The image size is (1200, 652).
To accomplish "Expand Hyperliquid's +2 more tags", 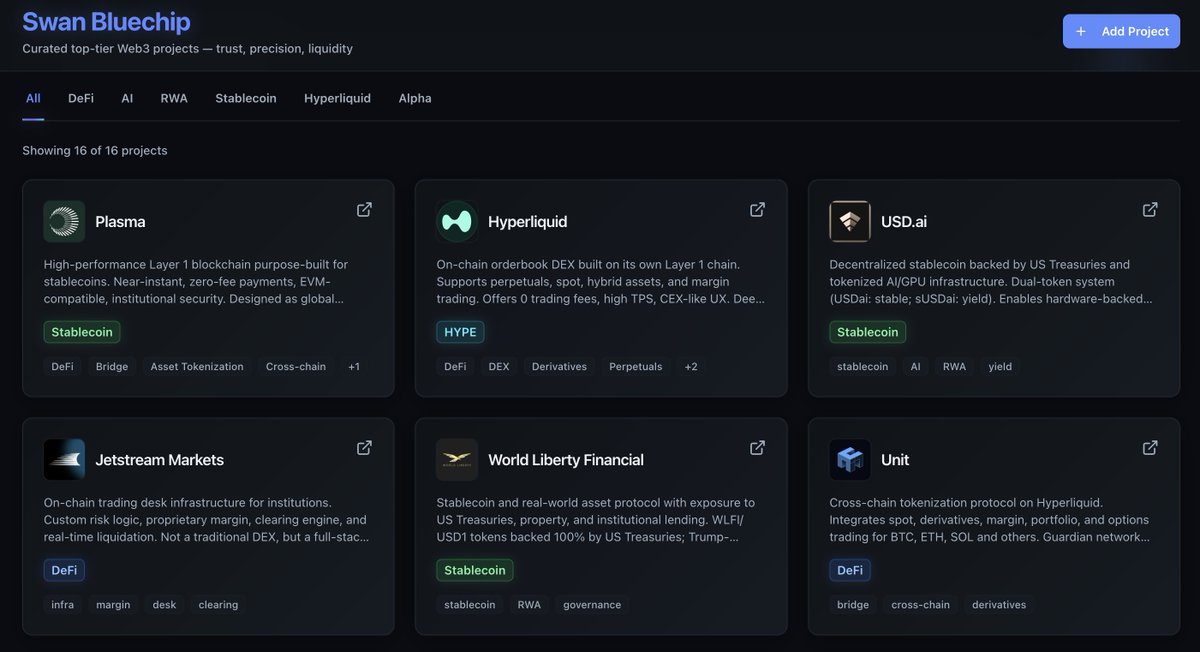I will coord(691,367).
